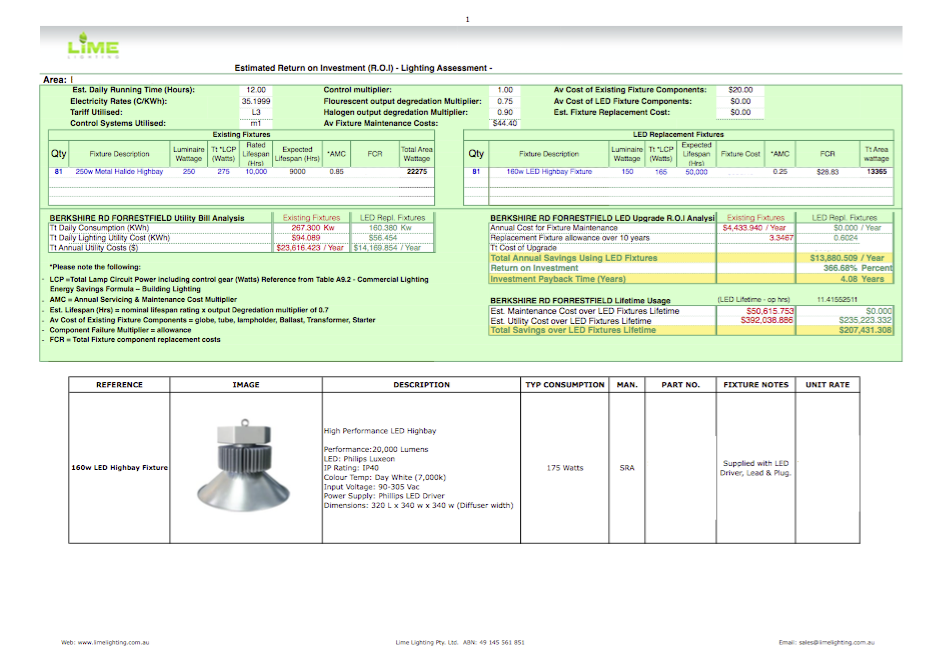This screenshot has height=661, width=935.
Task: Click the 175 Watts consumption cell
Action: [565, 468]
